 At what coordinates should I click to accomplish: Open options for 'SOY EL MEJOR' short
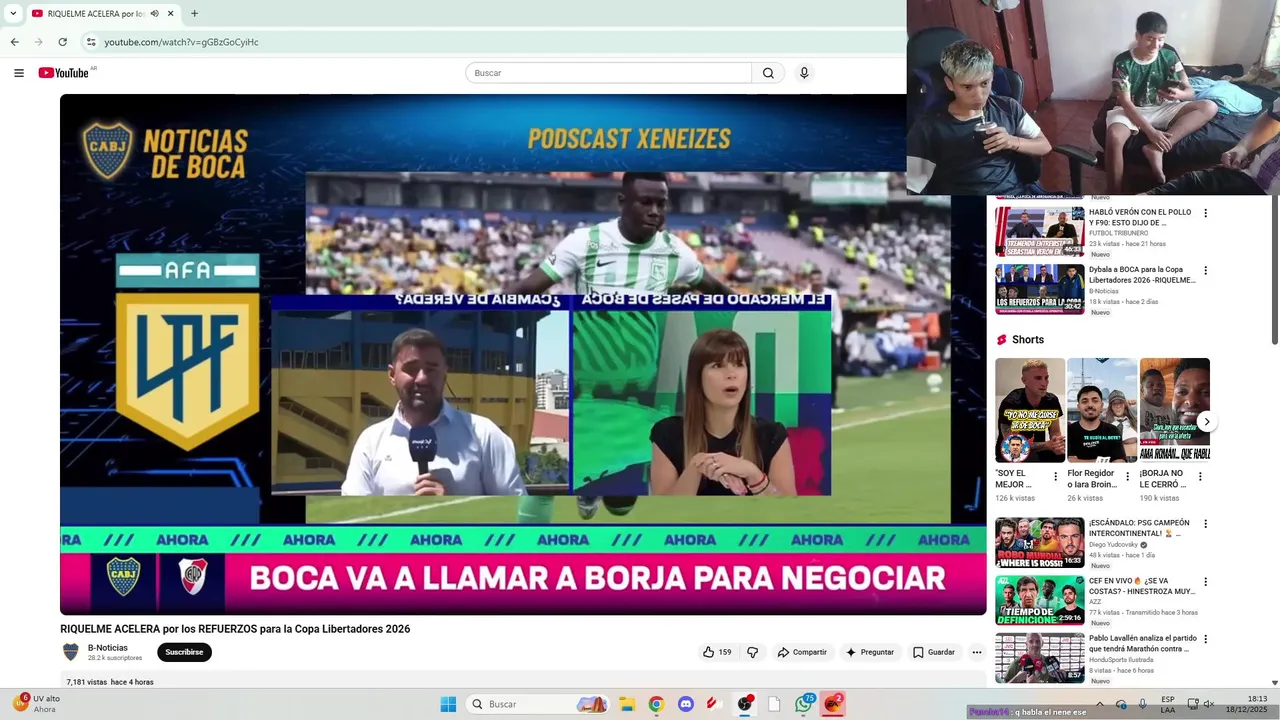click(x=1055, y=477)
